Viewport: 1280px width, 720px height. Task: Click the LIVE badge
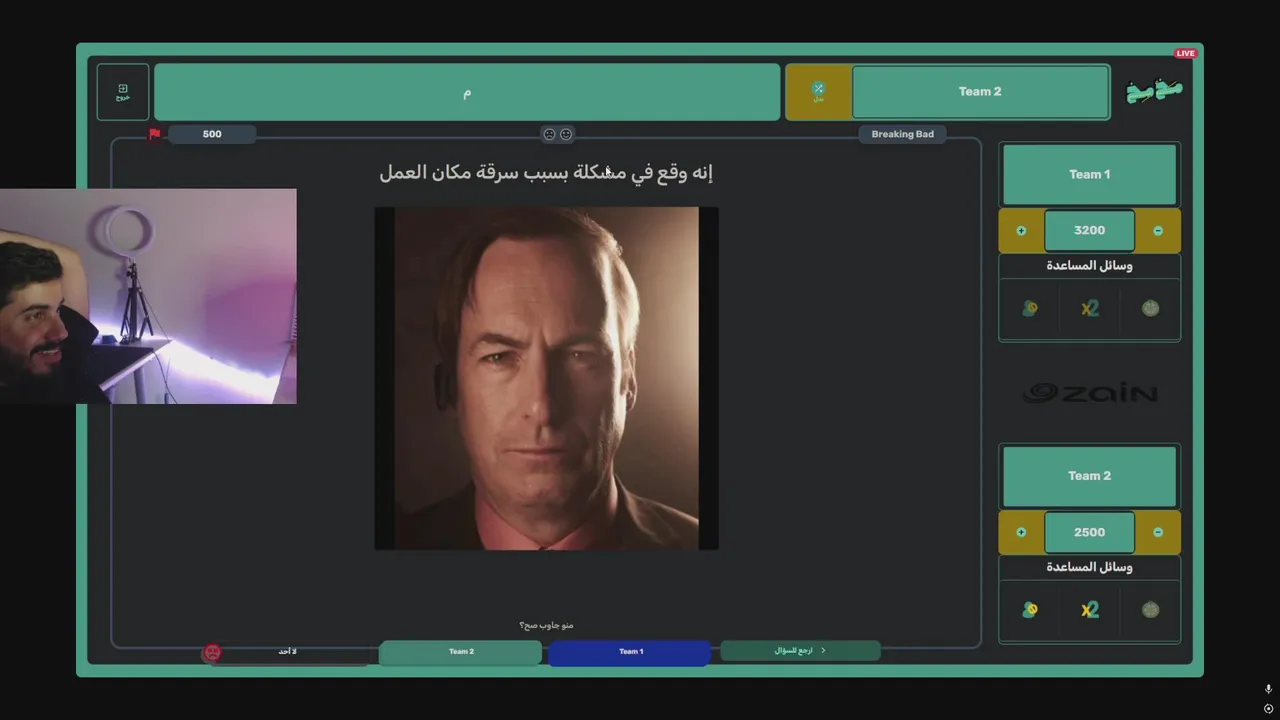tap(1185, 53)
